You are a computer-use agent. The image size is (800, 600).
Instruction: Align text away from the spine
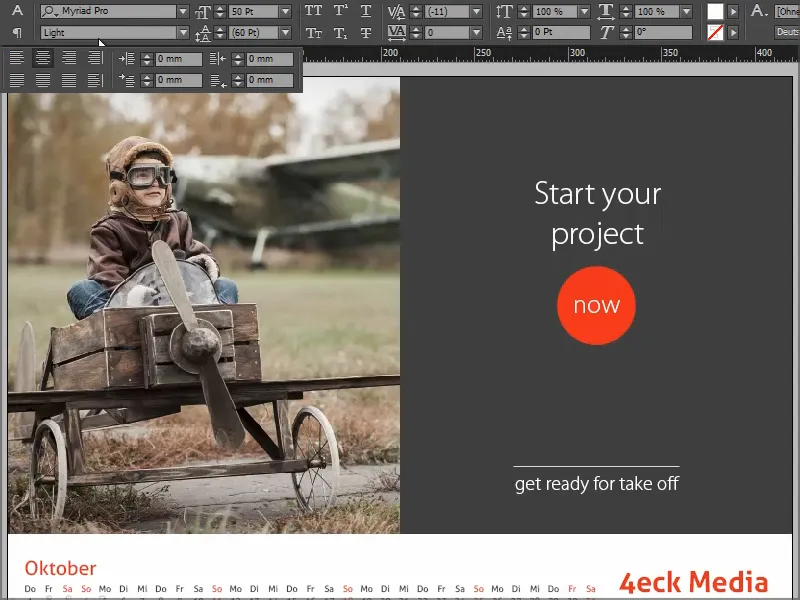(95, 80)
